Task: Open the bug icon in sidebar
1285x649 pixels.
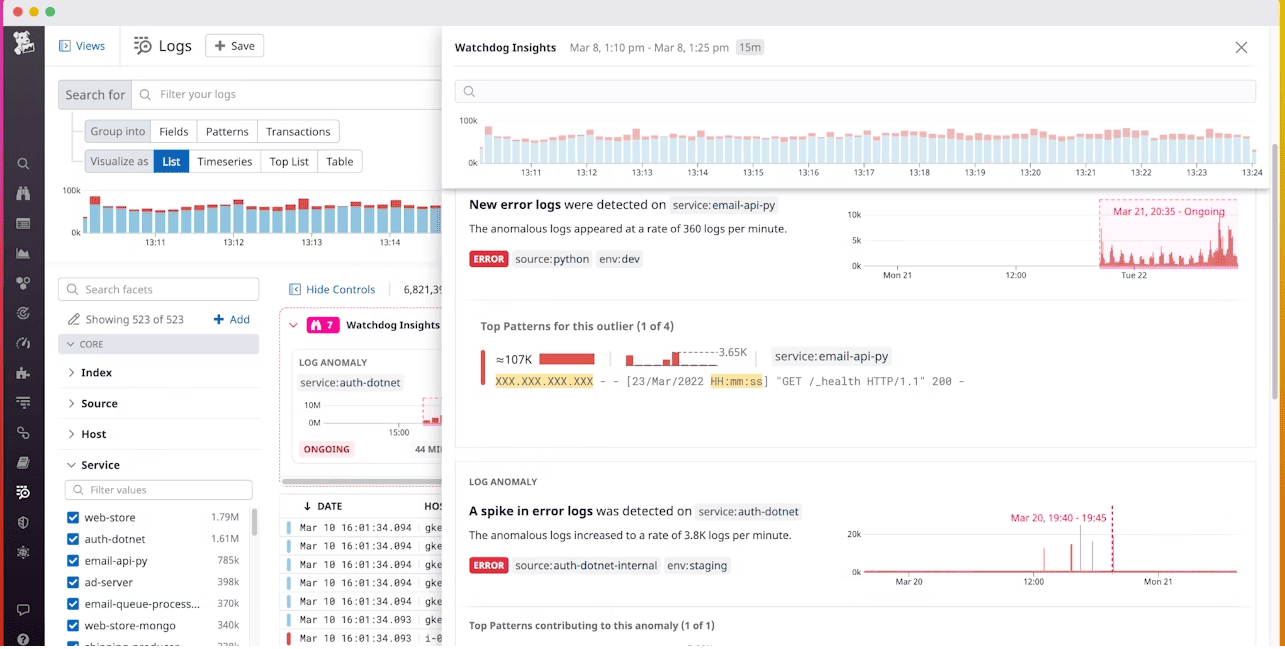Action: 23,552
